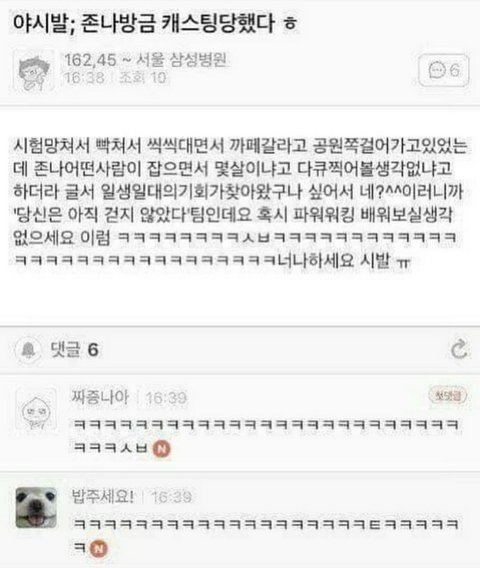Open 짜증나아's peach profile picture
Viewport: 480px width, 568px height.
pos(36,409)
